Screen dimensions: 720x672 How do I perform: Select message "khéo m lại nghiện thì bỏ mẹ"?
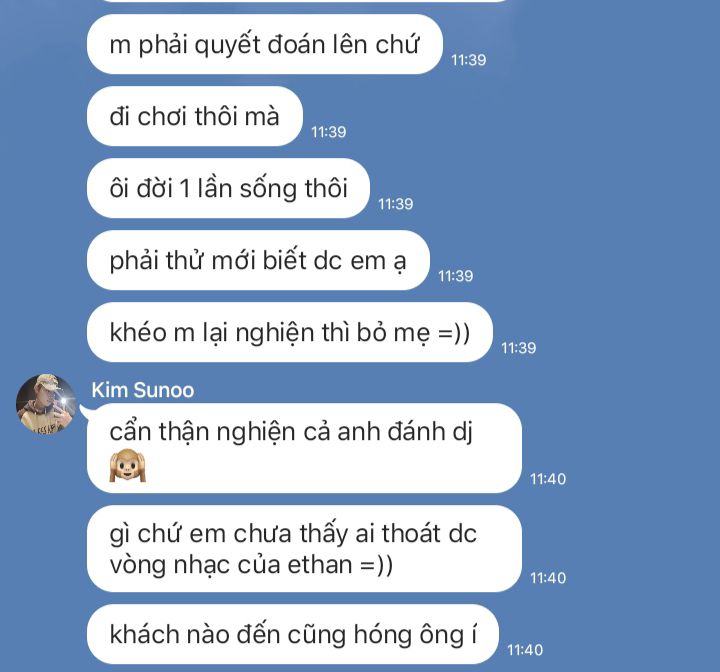(x=290, y=332)
